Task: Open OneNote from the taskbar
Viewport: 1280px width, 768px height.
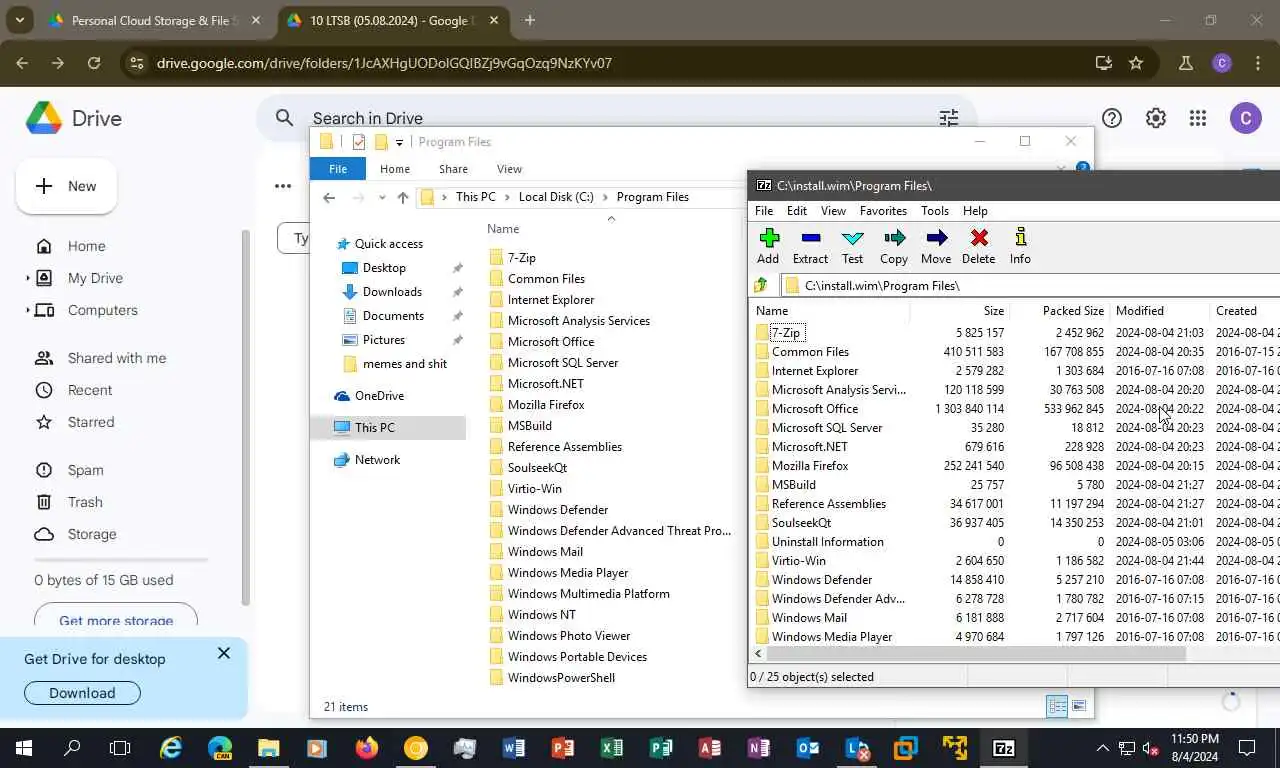Action: tap(759, 747)
